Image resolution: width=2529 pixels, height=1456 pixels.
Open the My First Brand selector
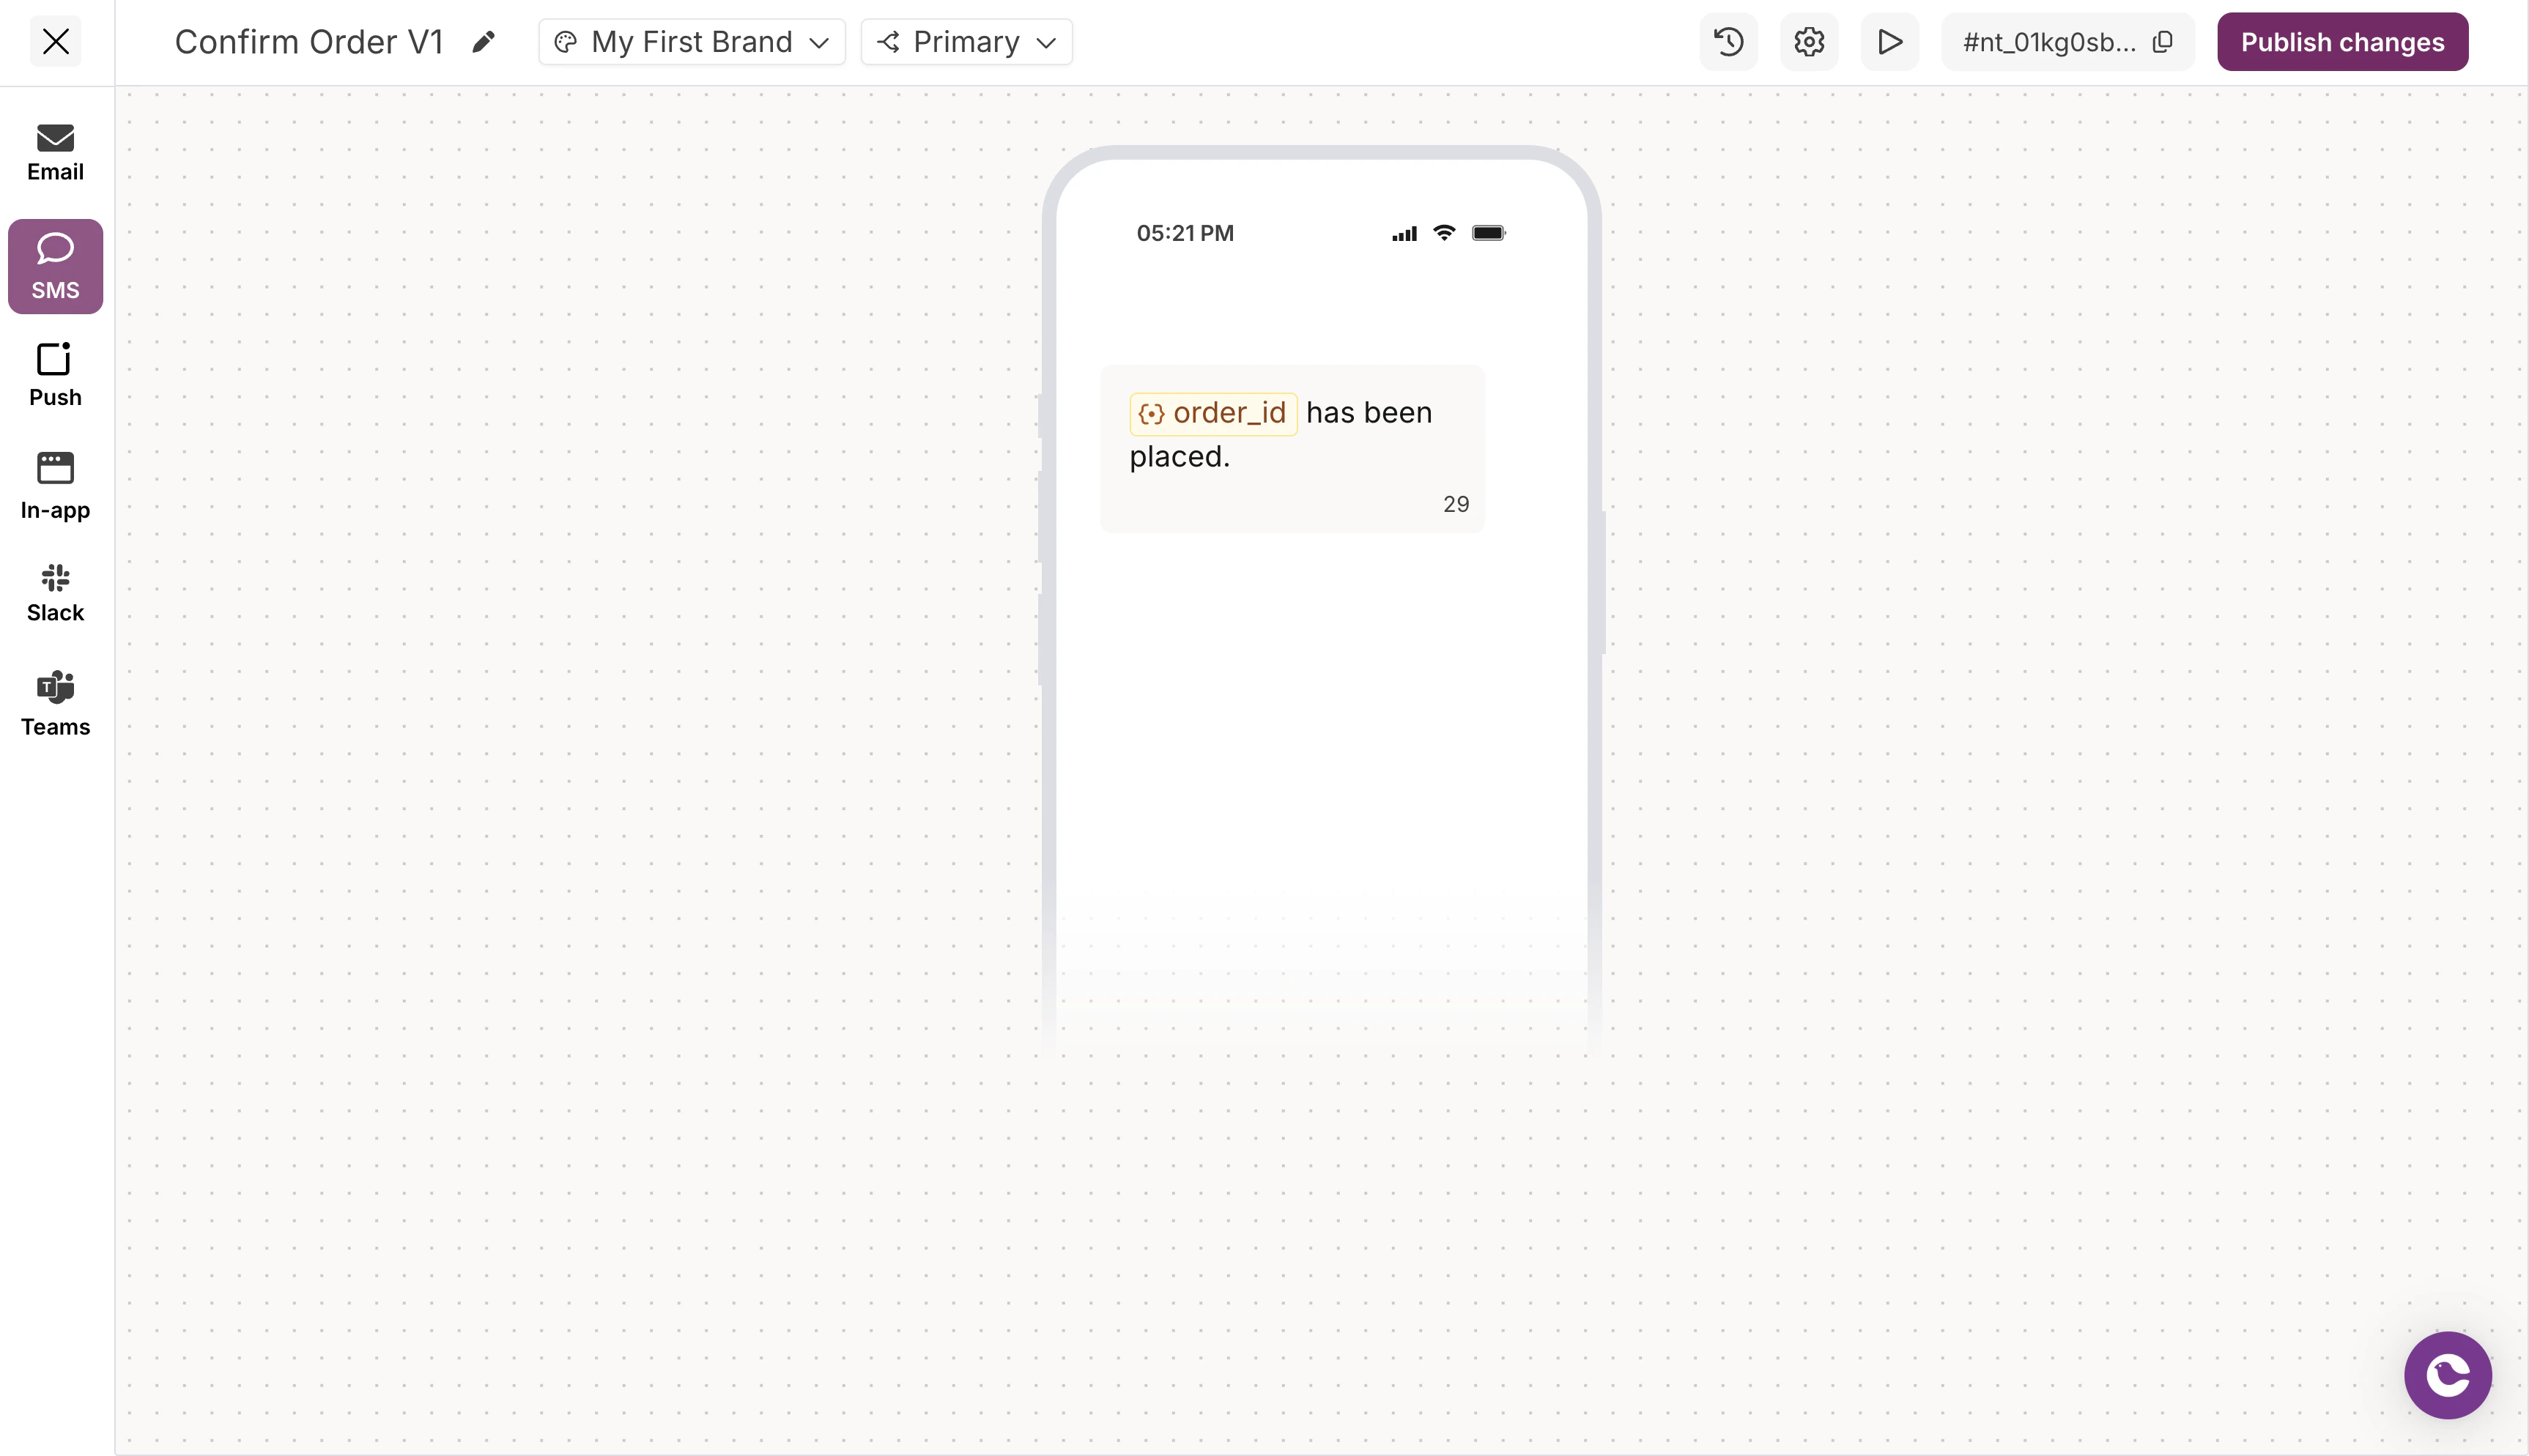691,41
